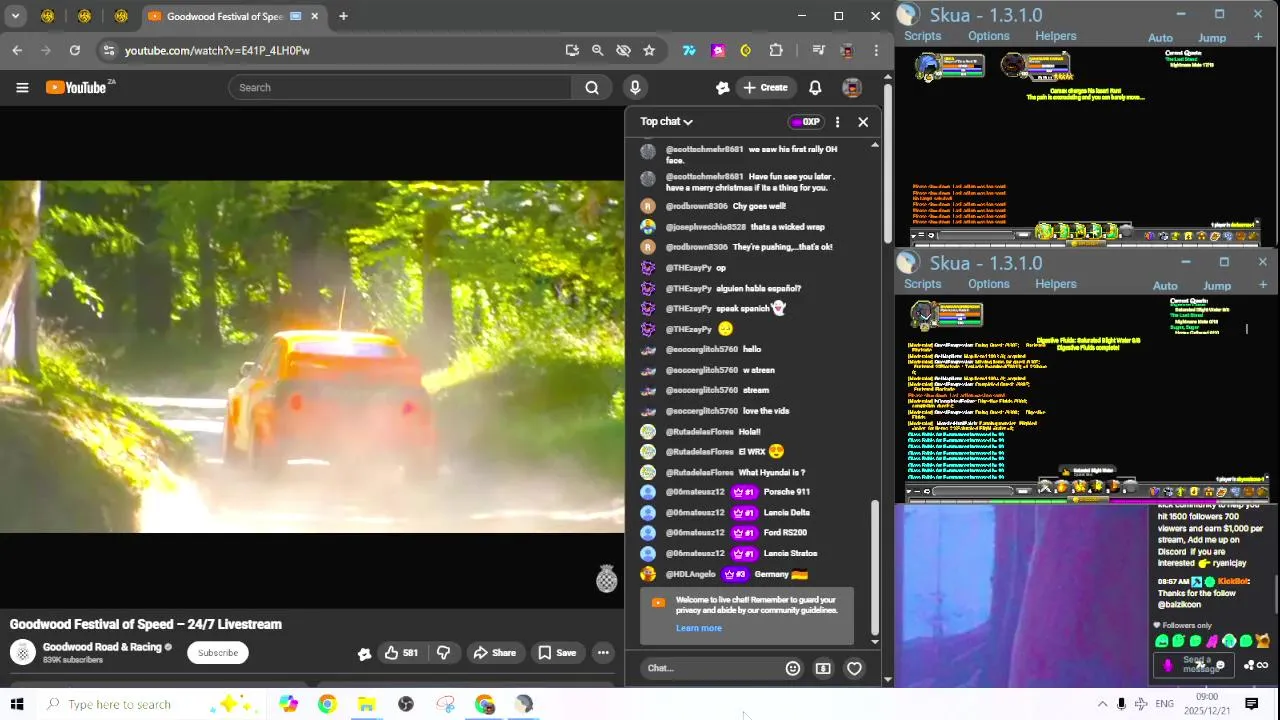The height and width of the screenshot is (720, 1280).
Task: Show hidden system tray icons chevron
Action: coord(1102,704)
